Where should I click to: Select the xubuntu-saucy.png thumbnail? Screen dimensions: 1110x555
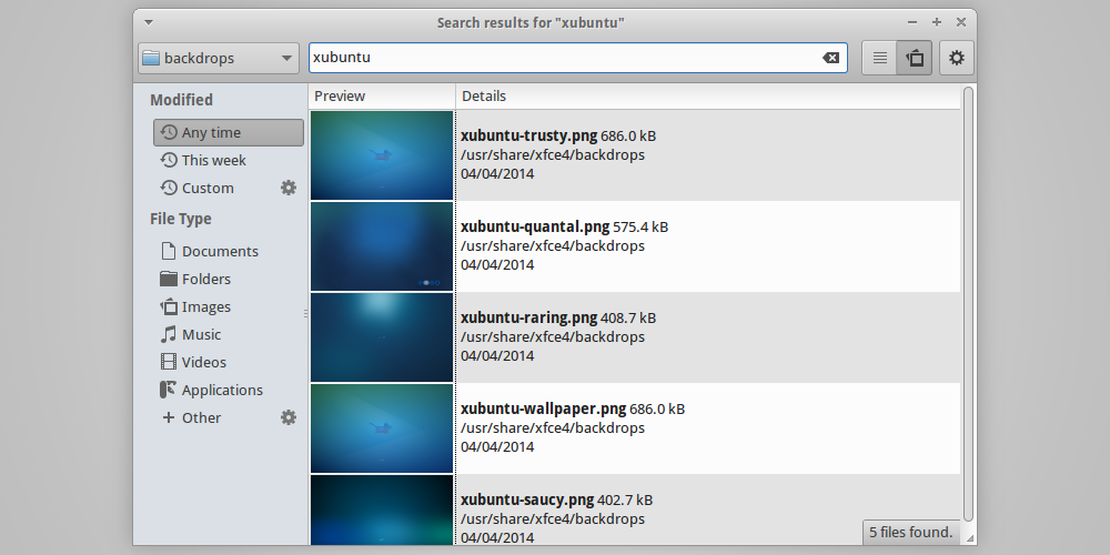click(x=382, y=510)
